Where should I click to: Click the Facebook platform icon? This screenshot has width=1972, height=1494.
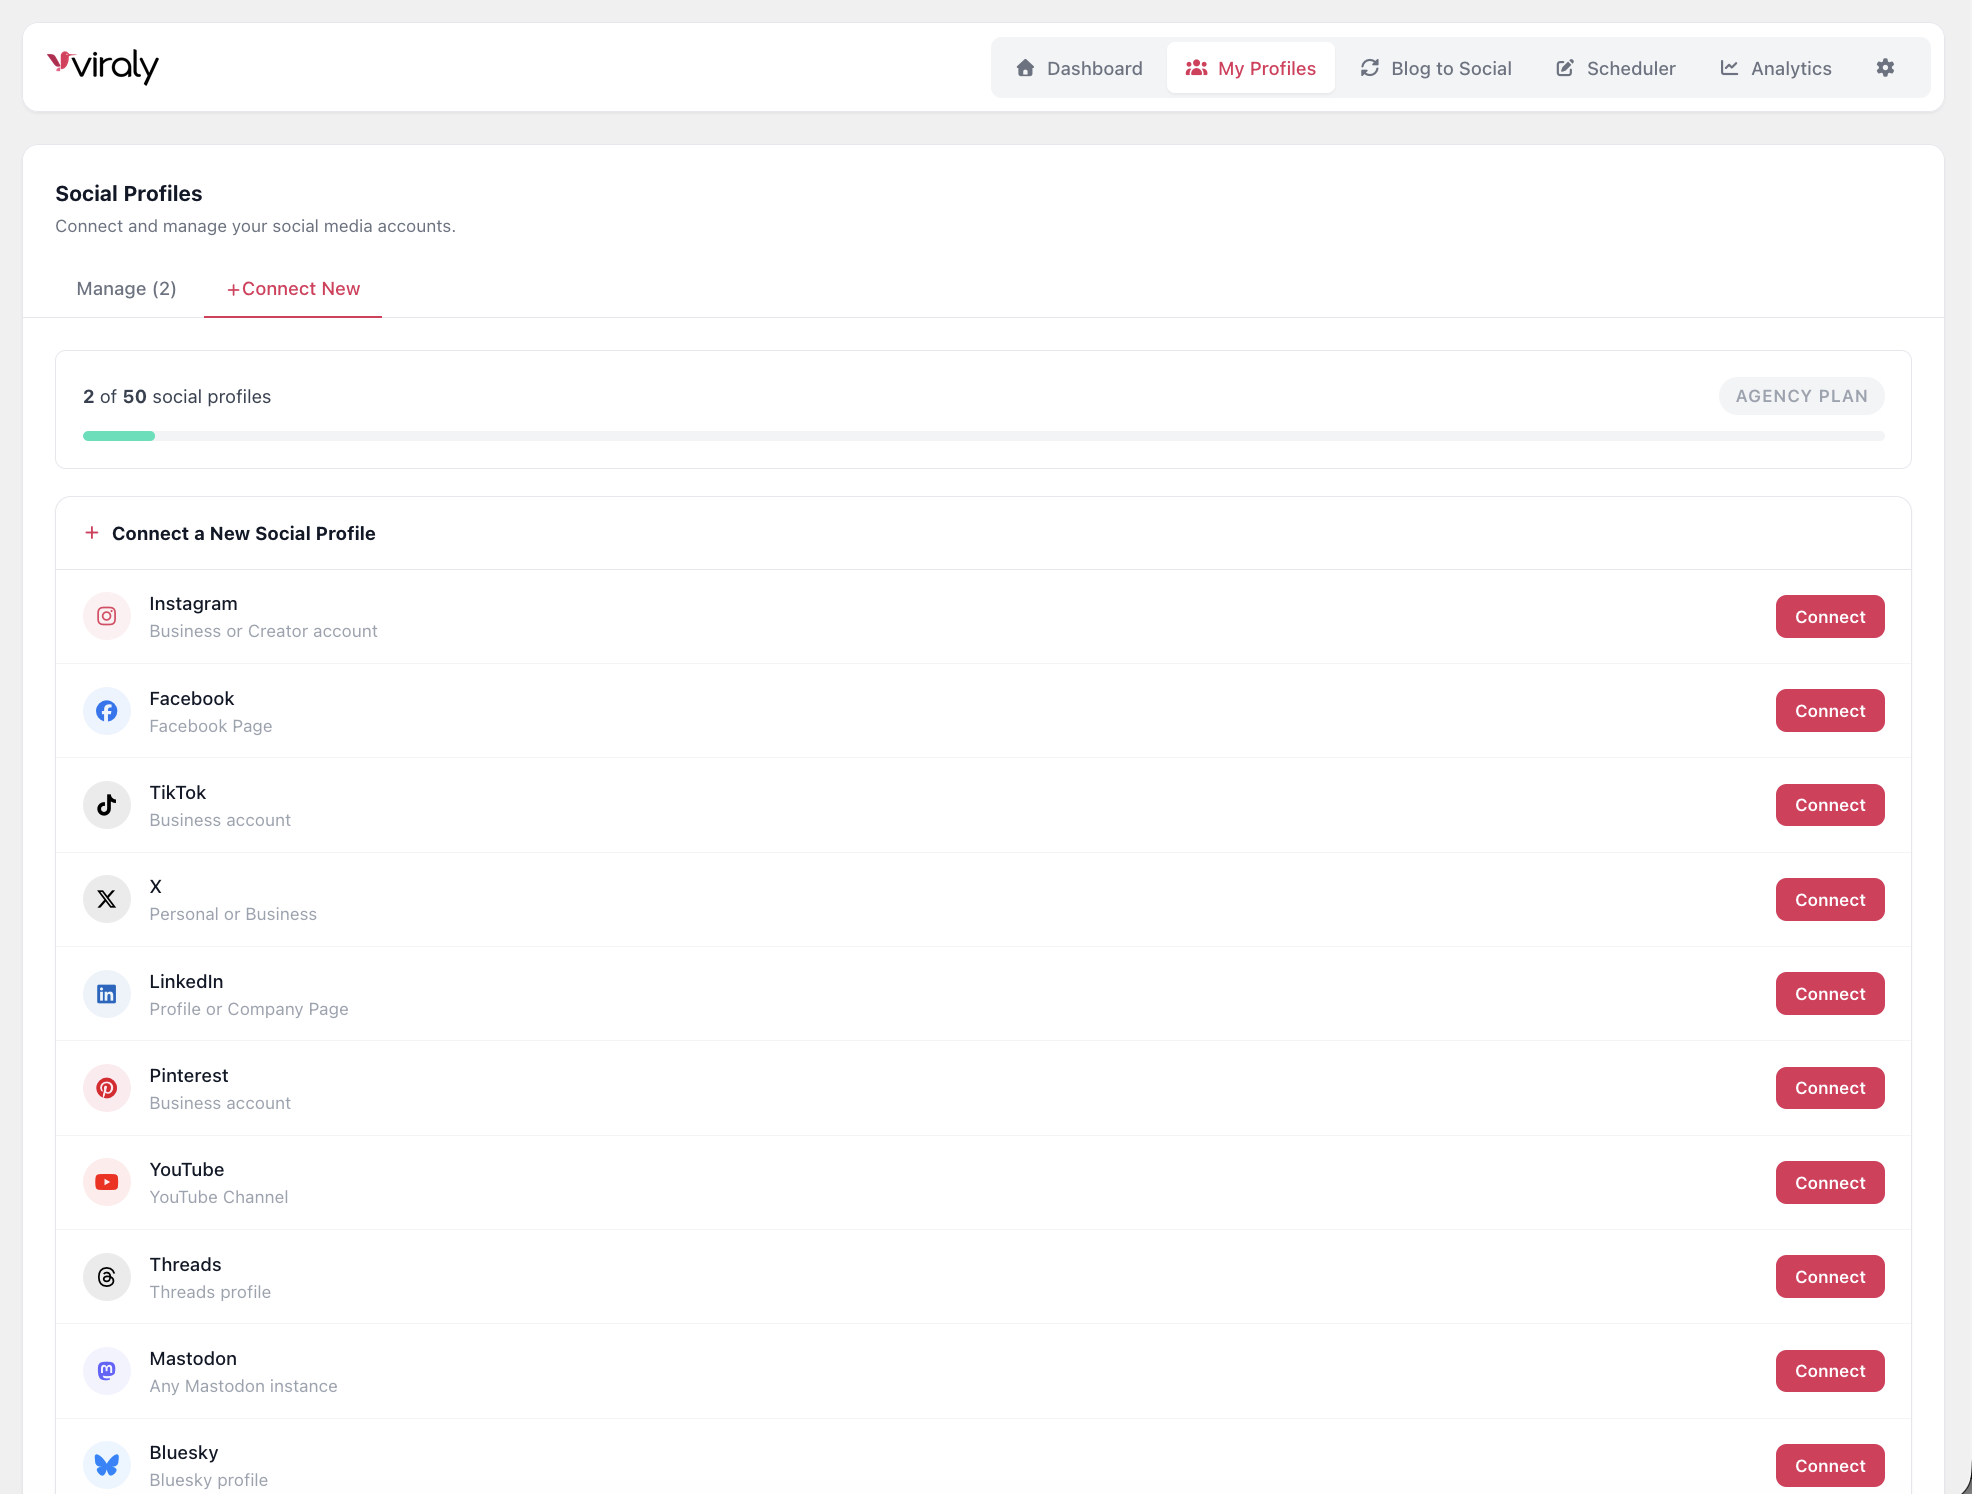point(106,710)
